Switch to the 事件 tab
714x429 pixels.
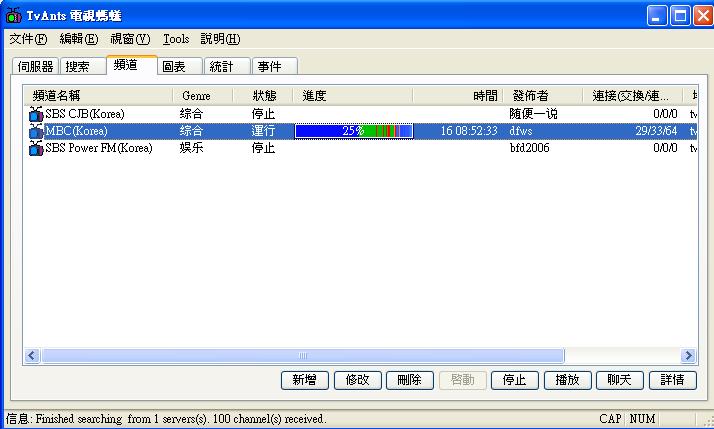275,66
